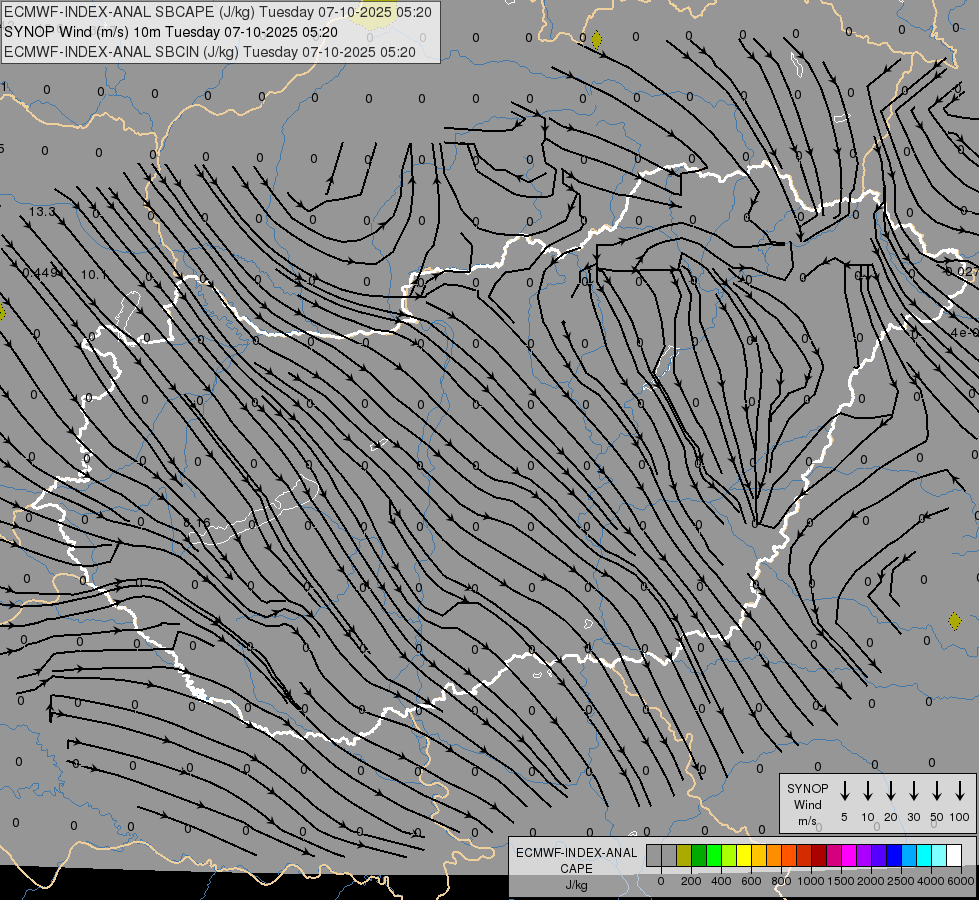Click the bright green 400 J/kg swatch

tap(715, 855)
